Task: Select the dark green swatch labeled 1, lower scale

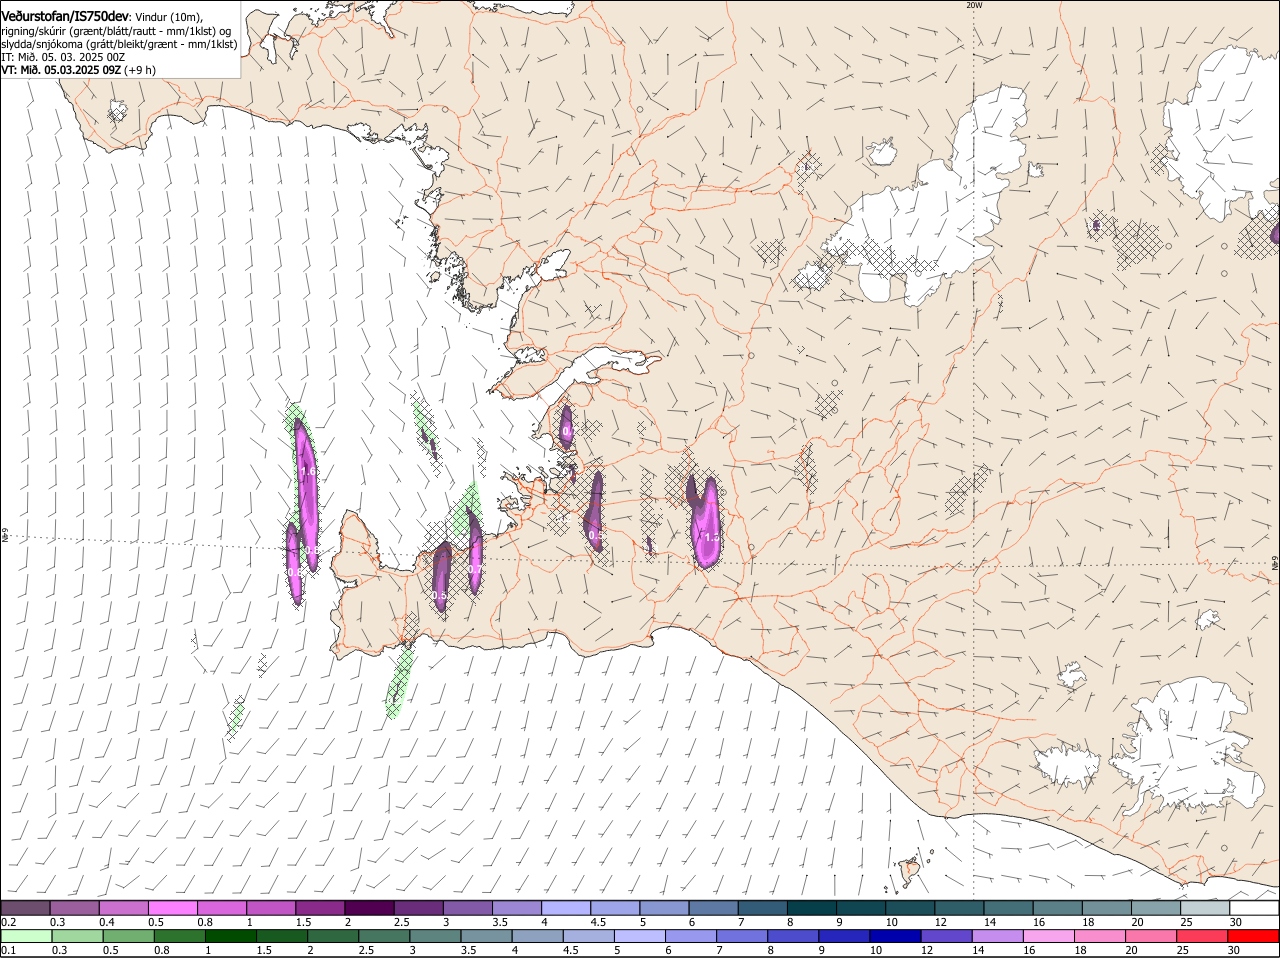Action: pyautogui.click(x=230, y=936)
